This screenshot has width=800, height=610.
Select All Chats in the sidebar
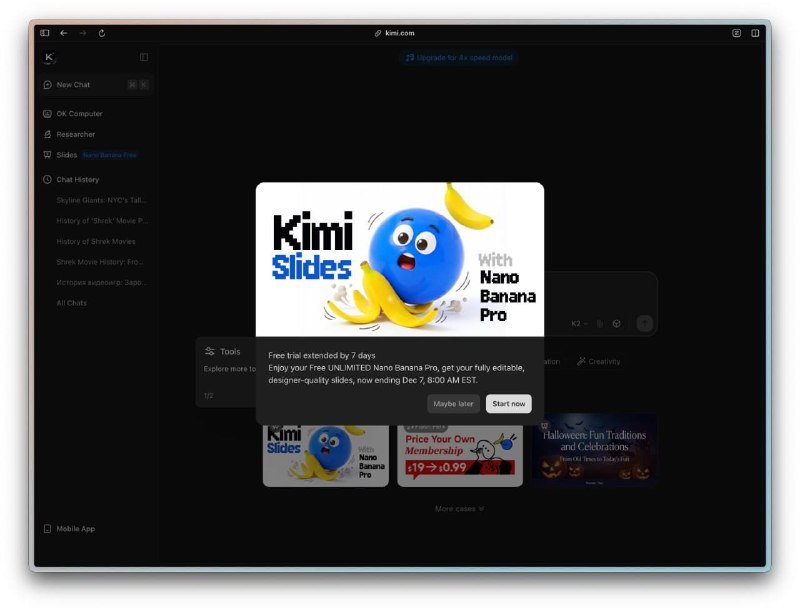click(x=70, y=303)
